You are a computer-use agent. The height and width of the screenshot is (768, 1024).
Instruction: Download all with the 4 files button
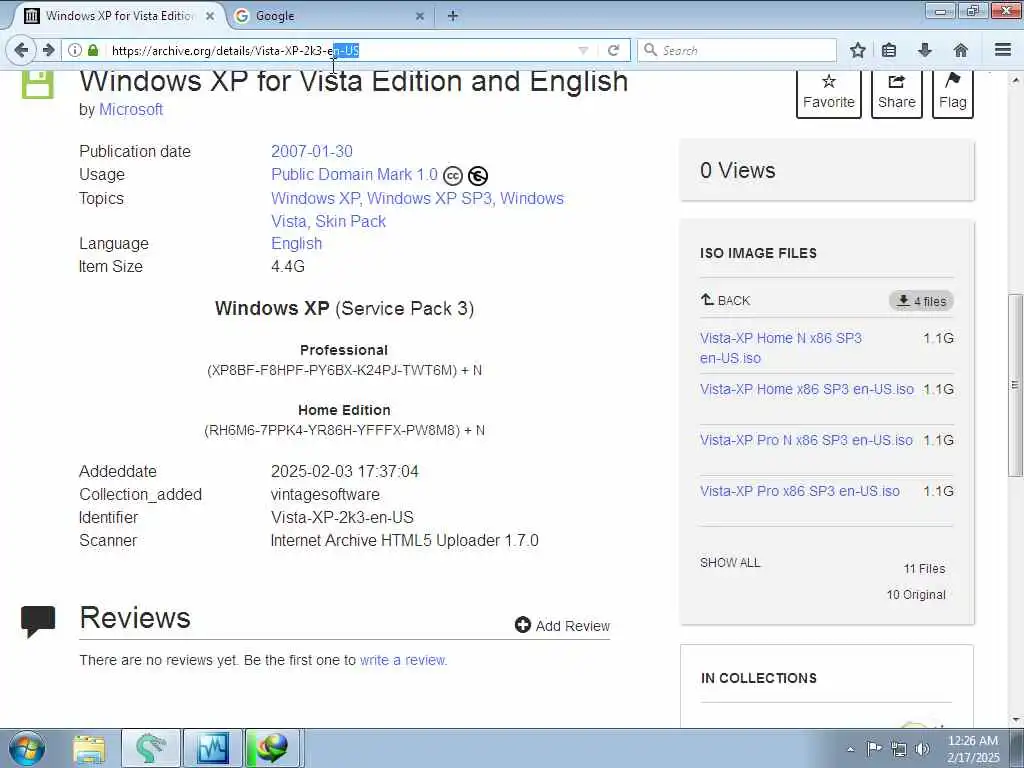(921, 301)
